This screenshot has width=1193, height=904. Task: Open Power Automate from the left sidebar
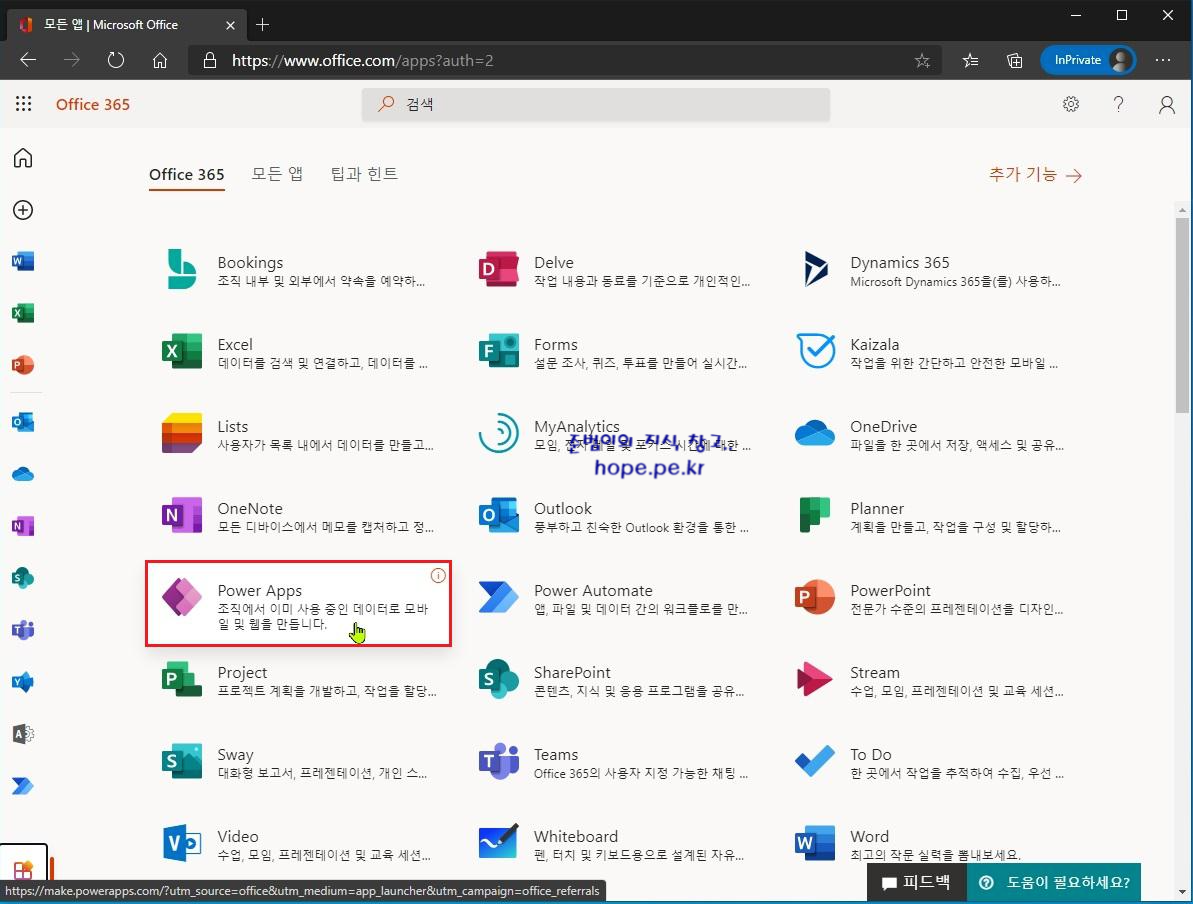23,785
